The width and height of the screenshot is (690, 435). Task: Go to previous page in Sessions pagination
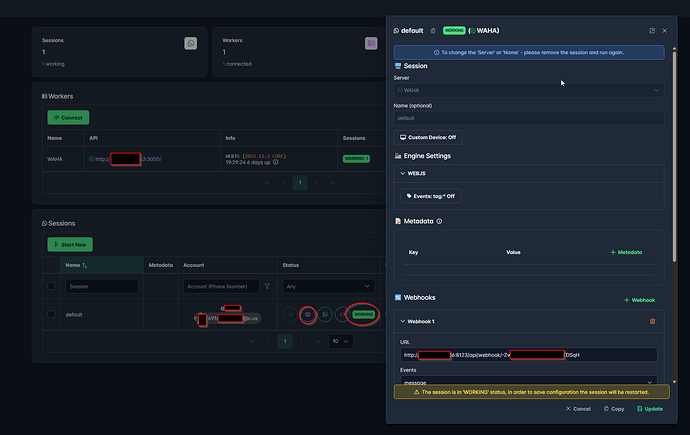pos(268,341)
